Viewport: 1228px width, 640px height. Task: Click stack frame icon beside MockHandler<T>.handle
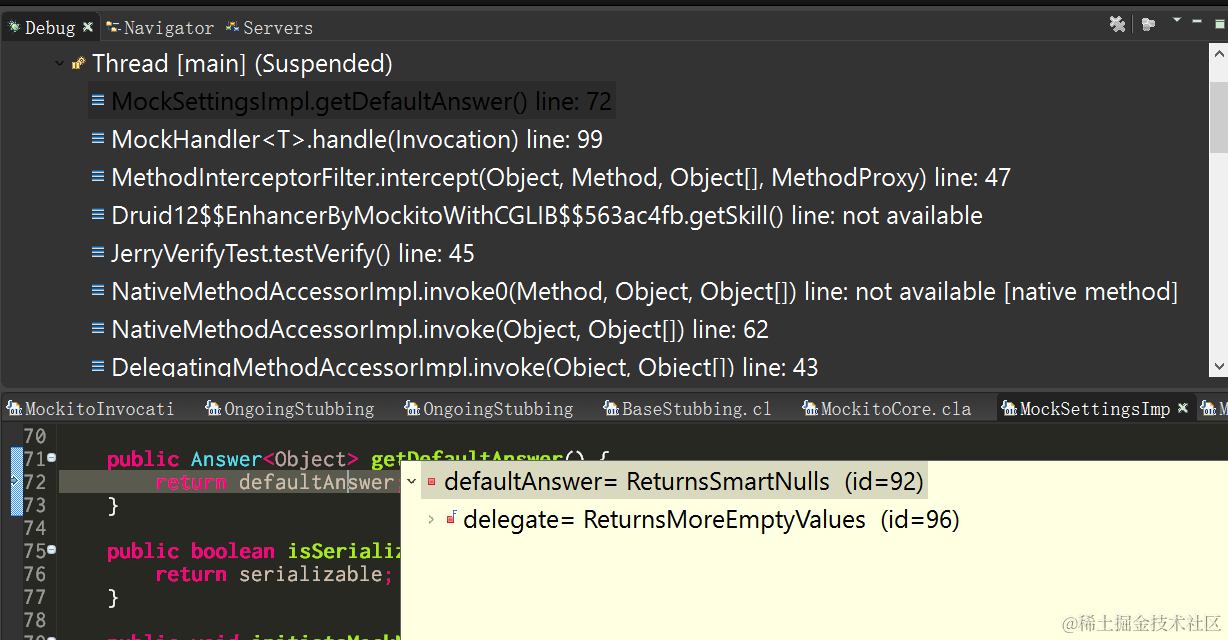[98, 139]
